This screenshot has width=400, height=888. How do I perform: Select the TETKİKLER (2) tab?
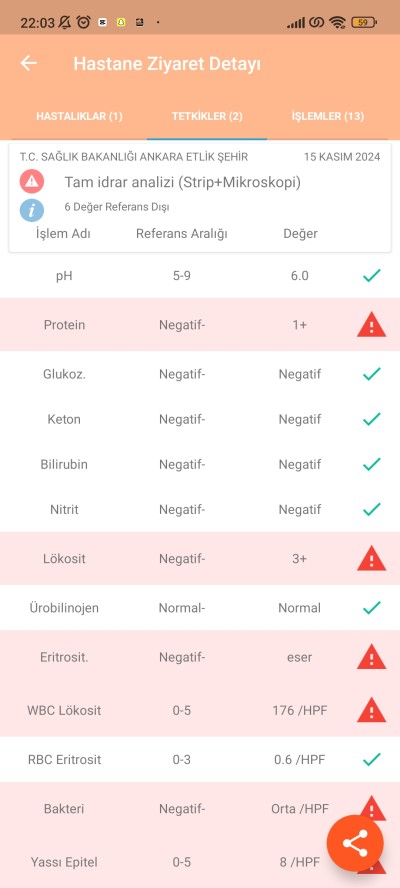click(x=207, y=117)
